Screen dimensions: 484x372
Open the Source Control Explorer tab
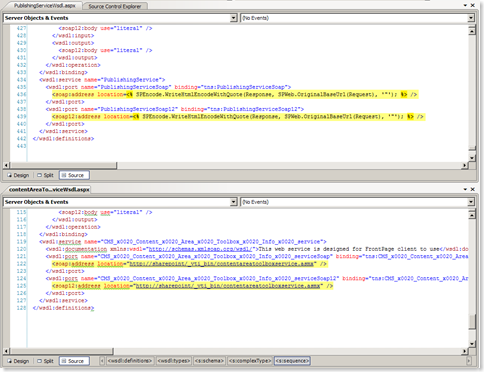pos(115,6)
